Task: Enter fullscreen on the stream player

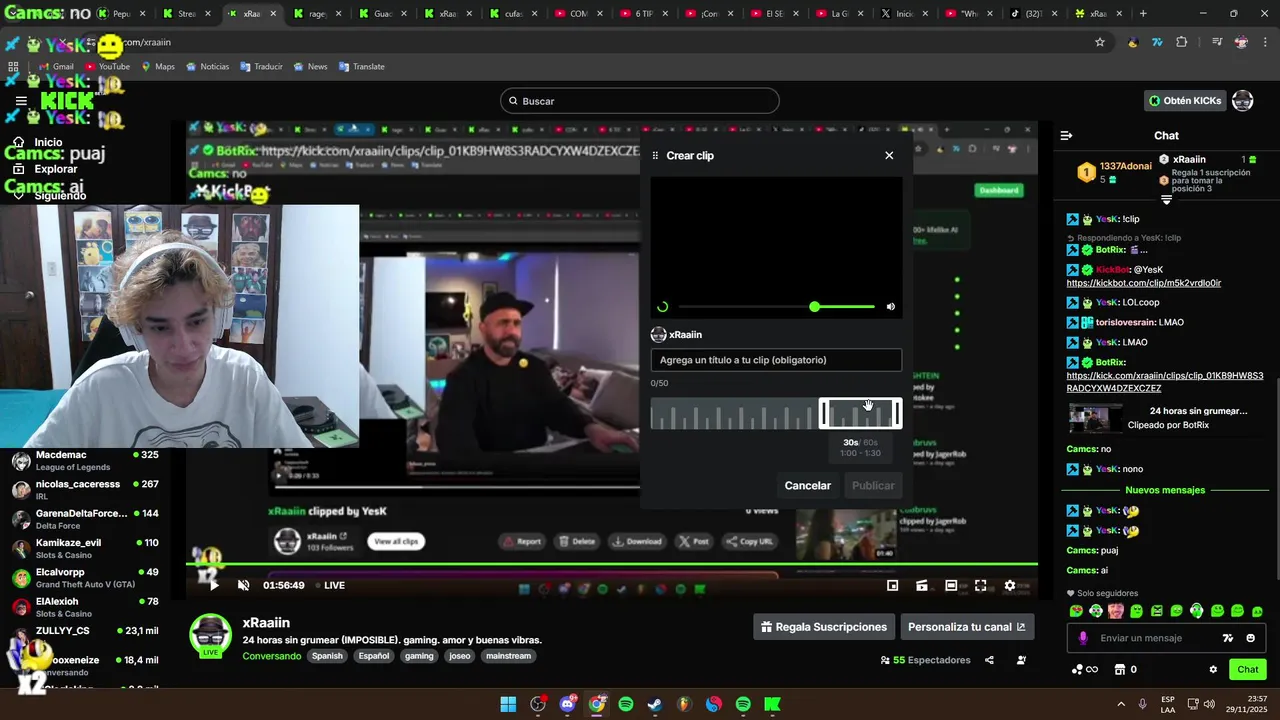Action: tap(981, 585)
